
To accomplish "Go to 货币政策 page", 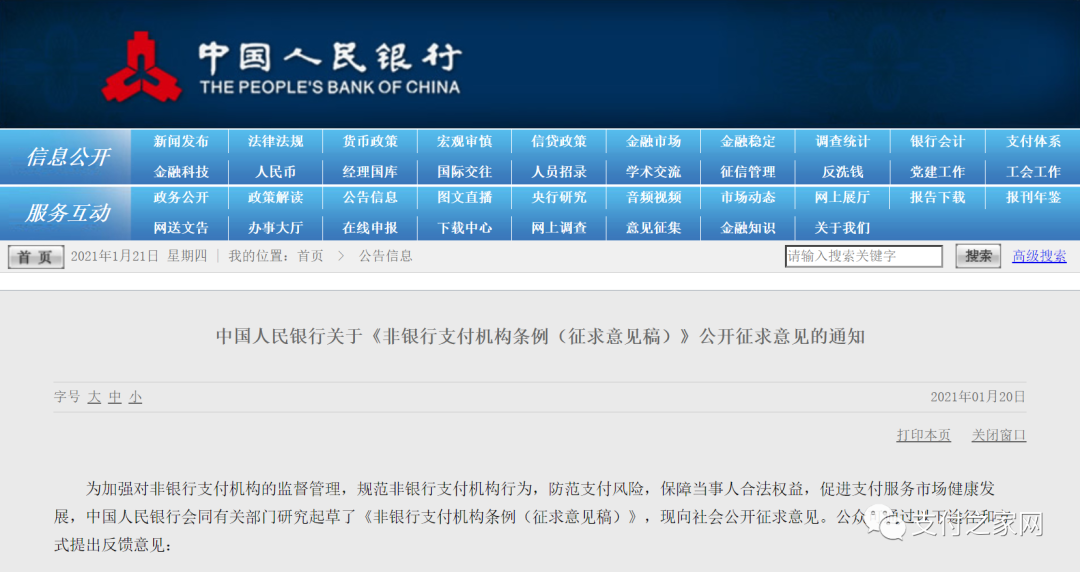I will tap(371, 141).
